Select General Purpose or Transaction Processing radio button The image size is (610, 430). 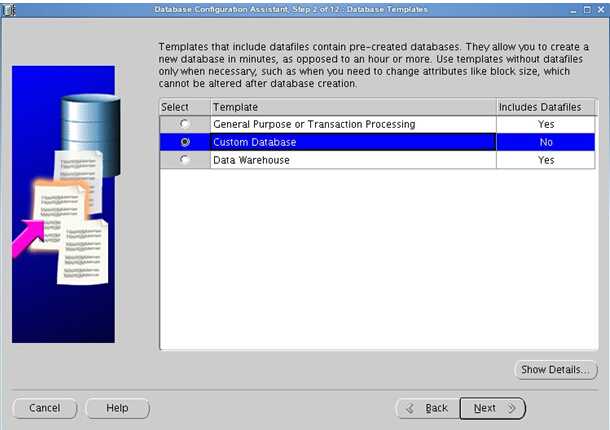tap(185, 124)
